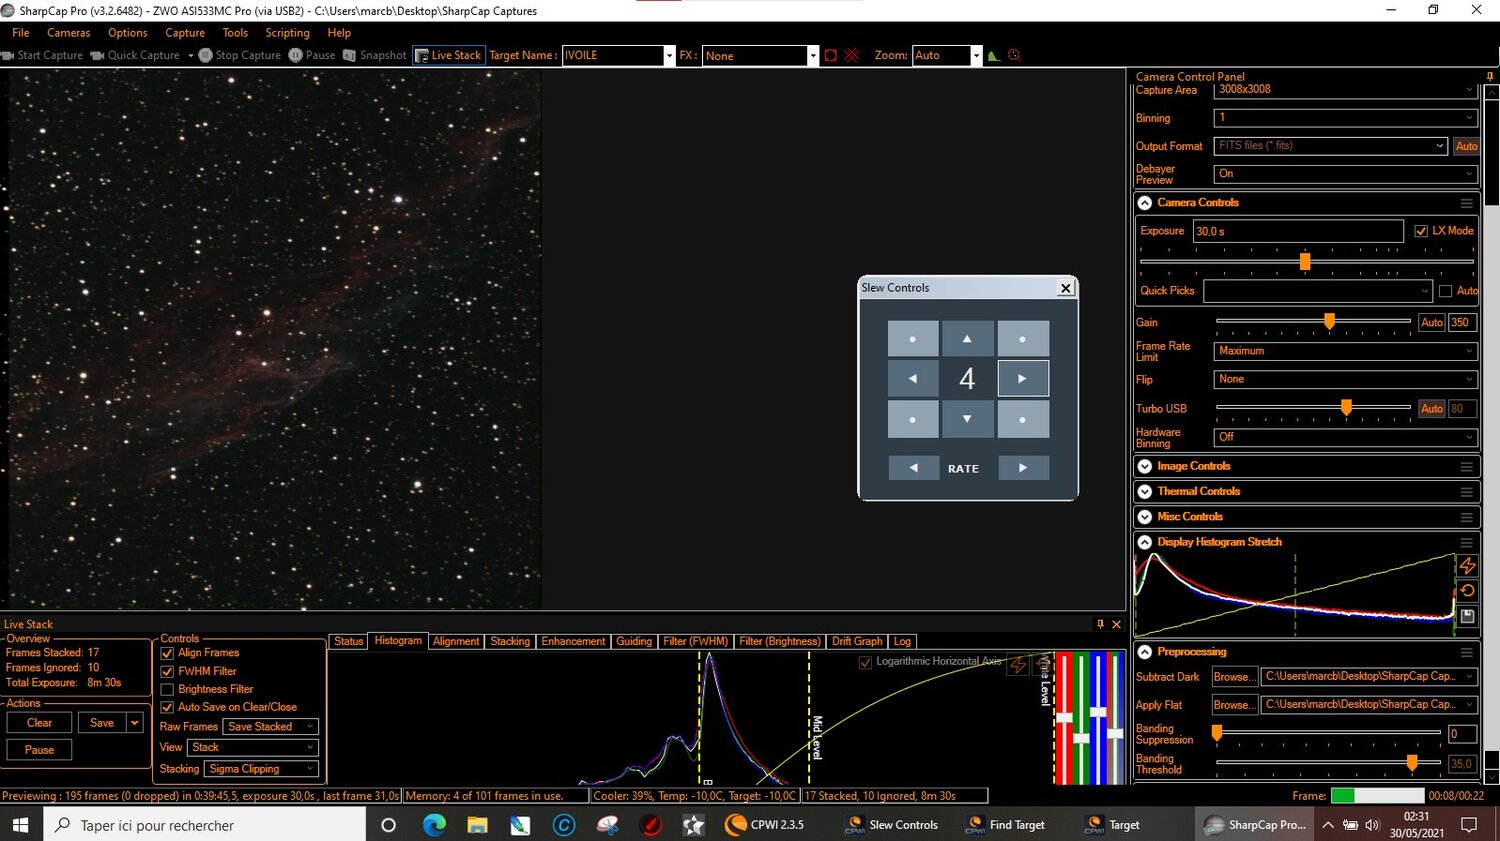Viewport: 1500px width, 841px height.
Task: Toggle the Align Frames checkbox
Action: pos(167,653)
